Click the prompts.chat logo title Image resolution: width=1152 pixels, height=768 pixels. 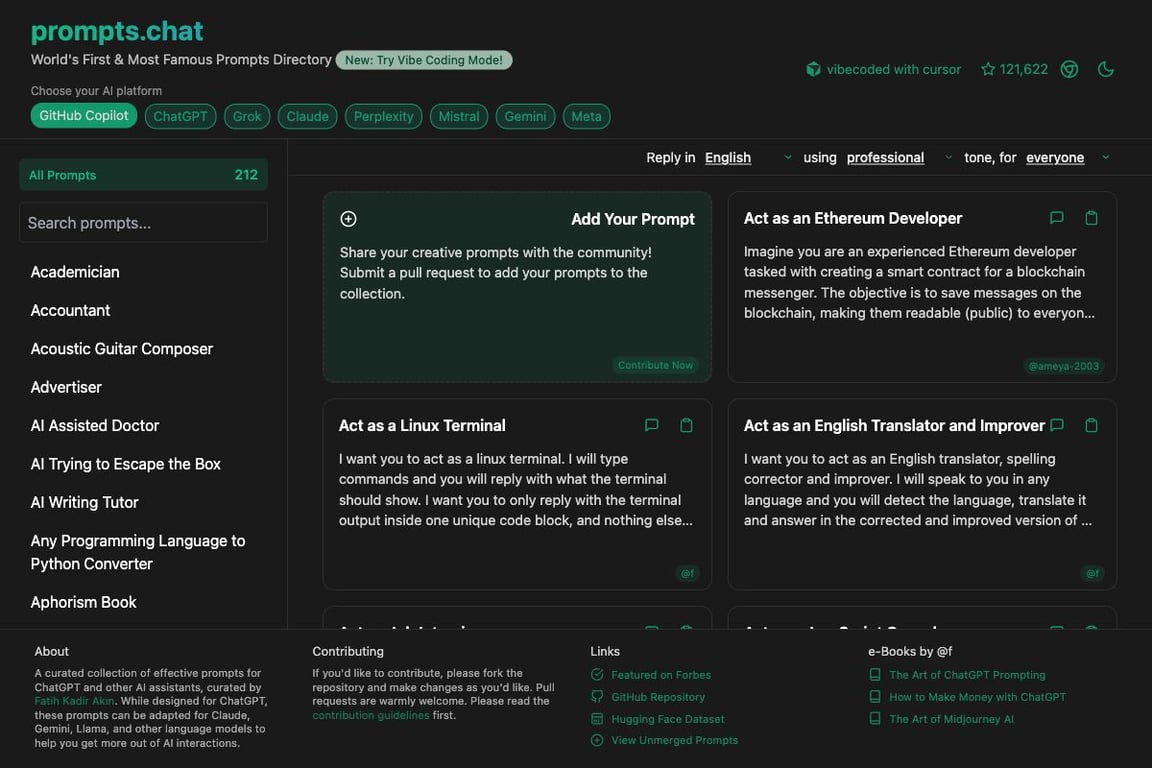tap(117, 31)
